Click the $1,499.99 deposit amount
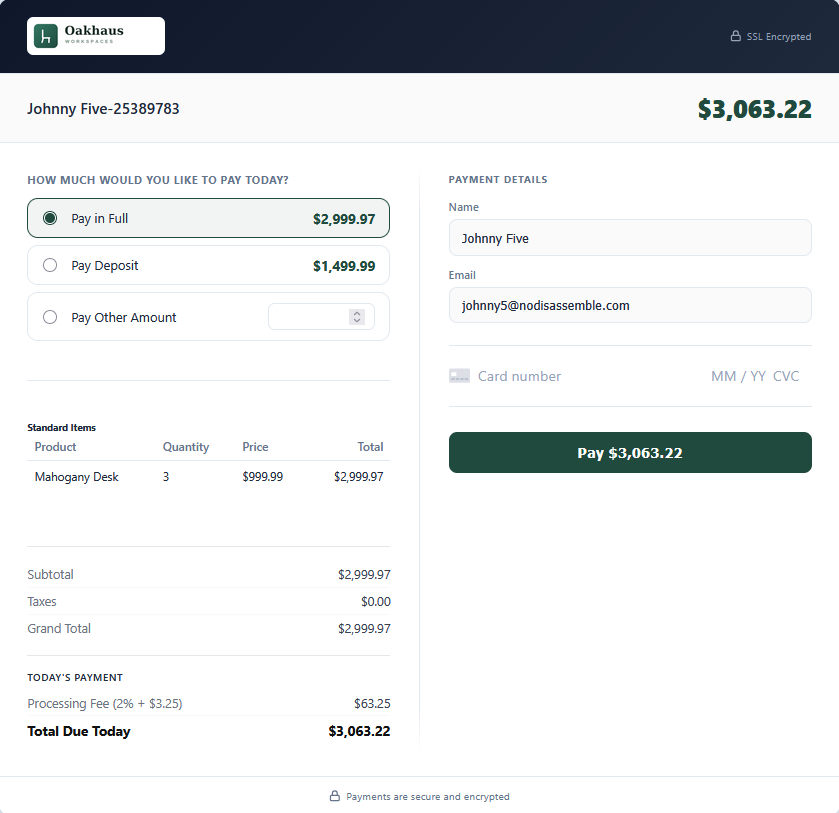839x813 pixels. pyautogui.click(x=344, y=266)
